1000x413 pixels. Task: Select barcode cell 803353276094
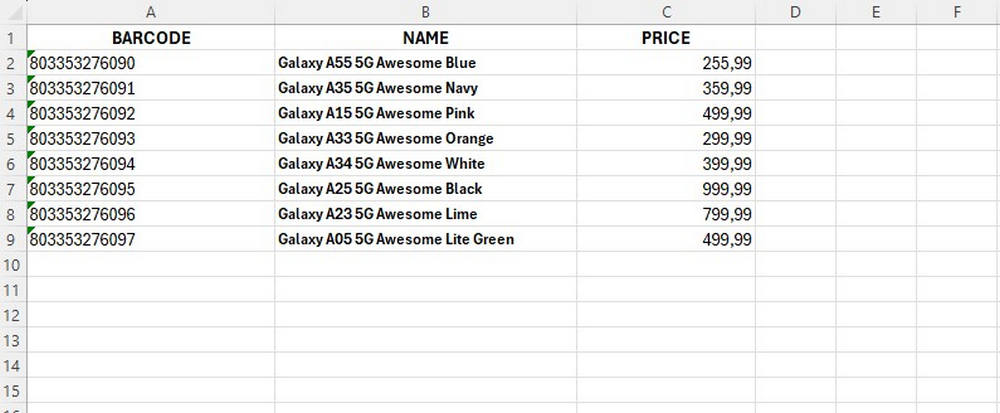151,163
